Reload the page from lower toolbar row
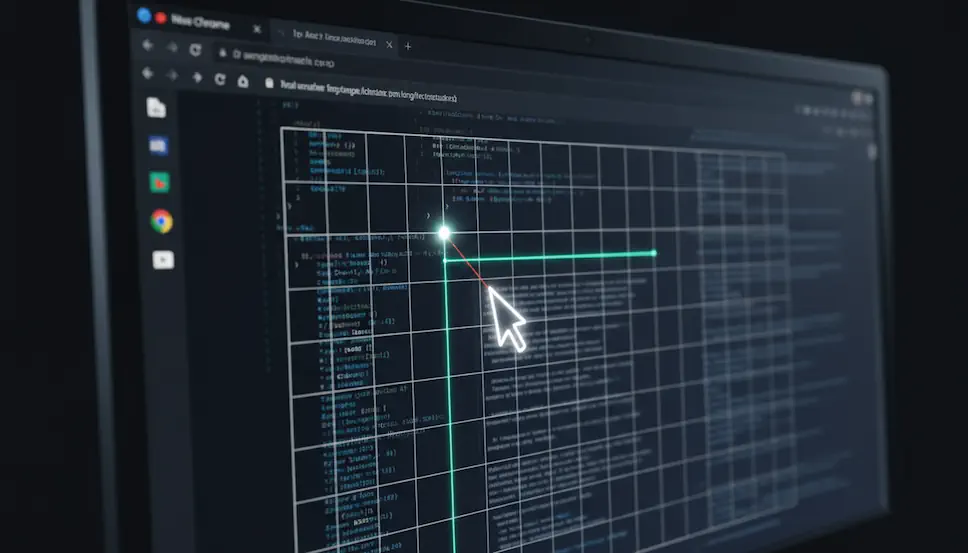 click(219, 80)
